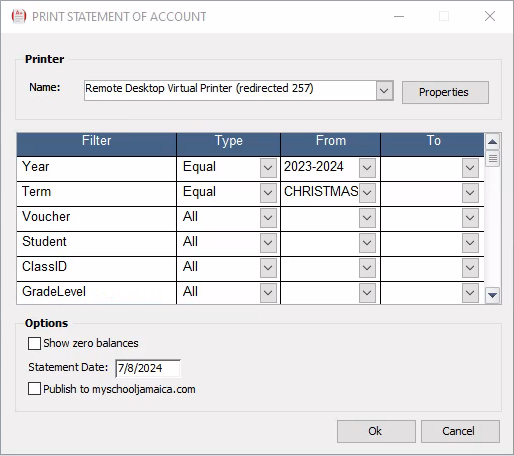Check Publish to myschooljamaica.com option
Screen dimensions: 514x456
point(34,389)
